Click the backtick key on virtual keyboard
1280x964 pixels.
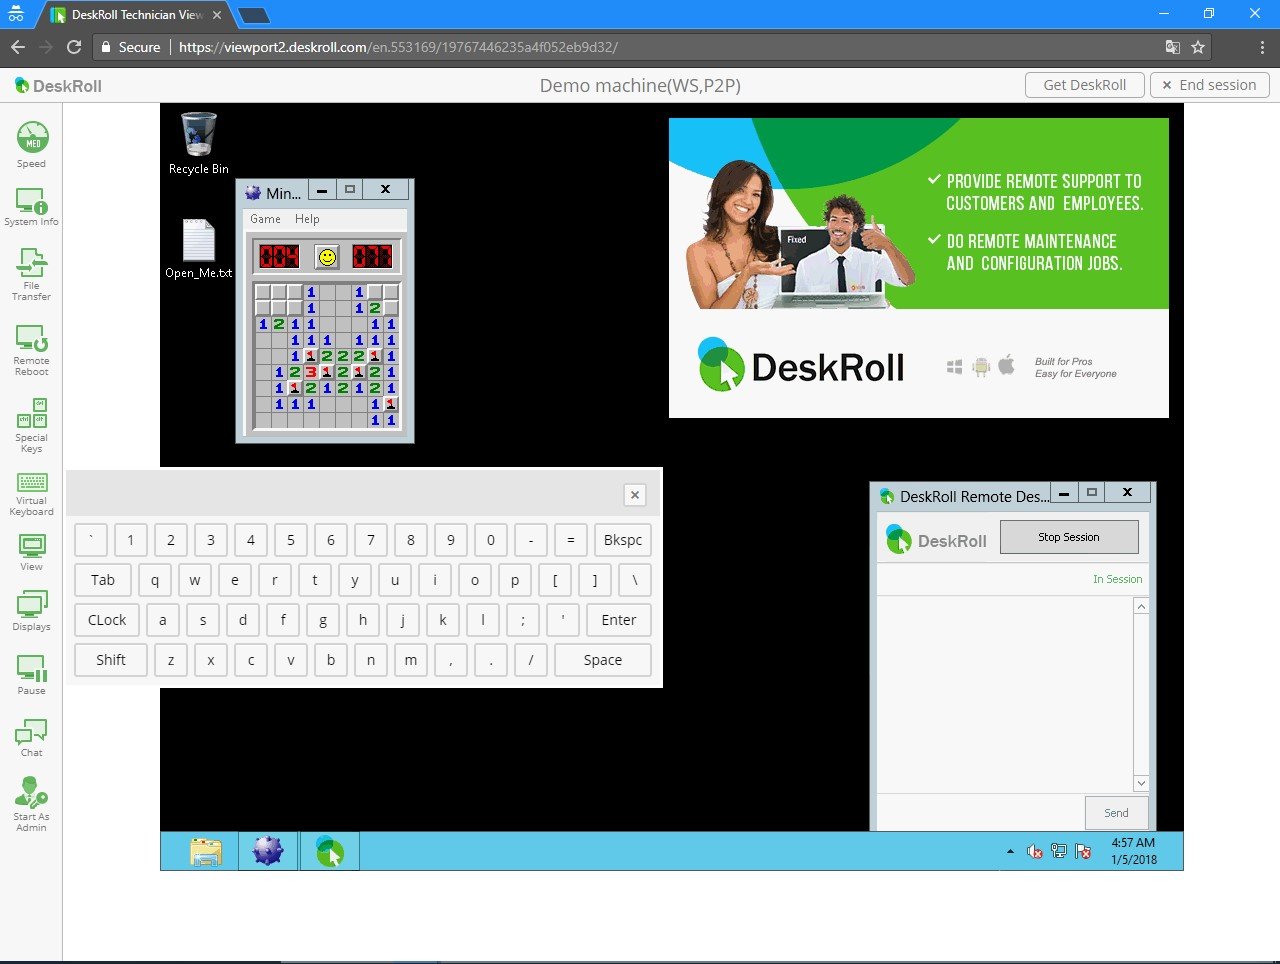click(x=91, y=540)
